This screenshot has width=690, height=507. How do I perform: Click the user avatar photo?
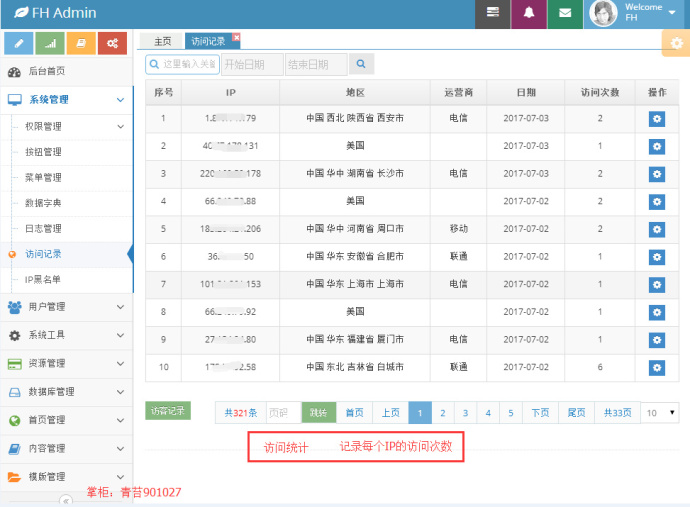coord(603,14)
